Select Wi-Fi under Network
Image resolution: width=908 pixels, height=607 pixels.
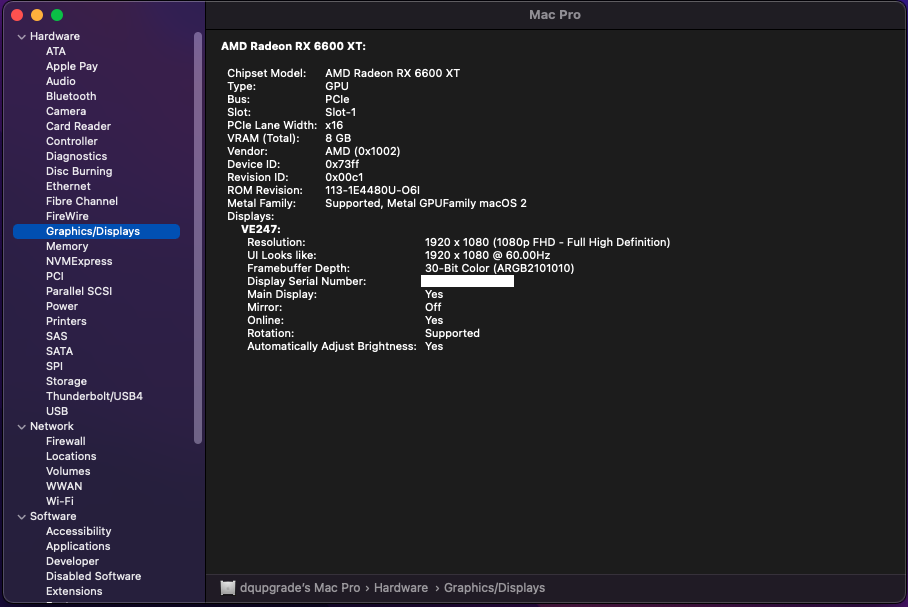click(60, 502)
